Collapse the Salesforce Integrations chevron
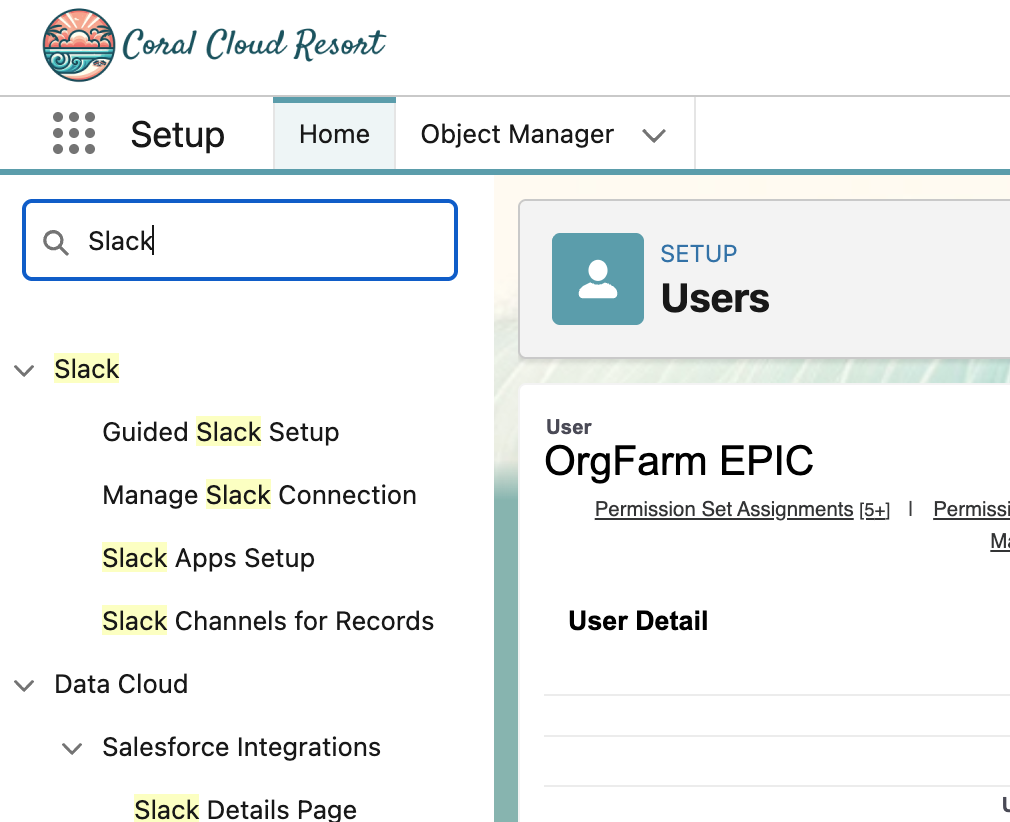This screenshot has height=822, width=1010. (72, 748)
